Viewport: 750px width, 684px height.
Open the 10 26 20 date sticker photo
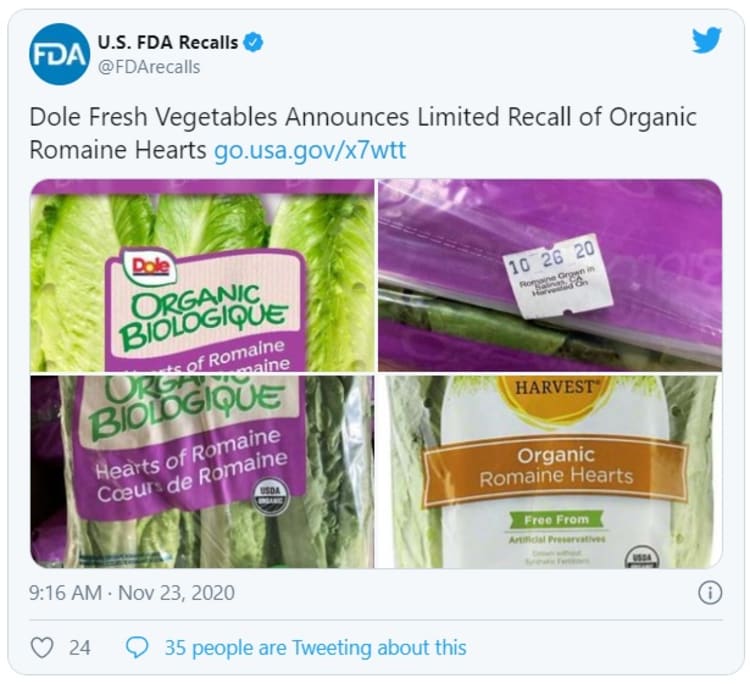pos(550,276)
